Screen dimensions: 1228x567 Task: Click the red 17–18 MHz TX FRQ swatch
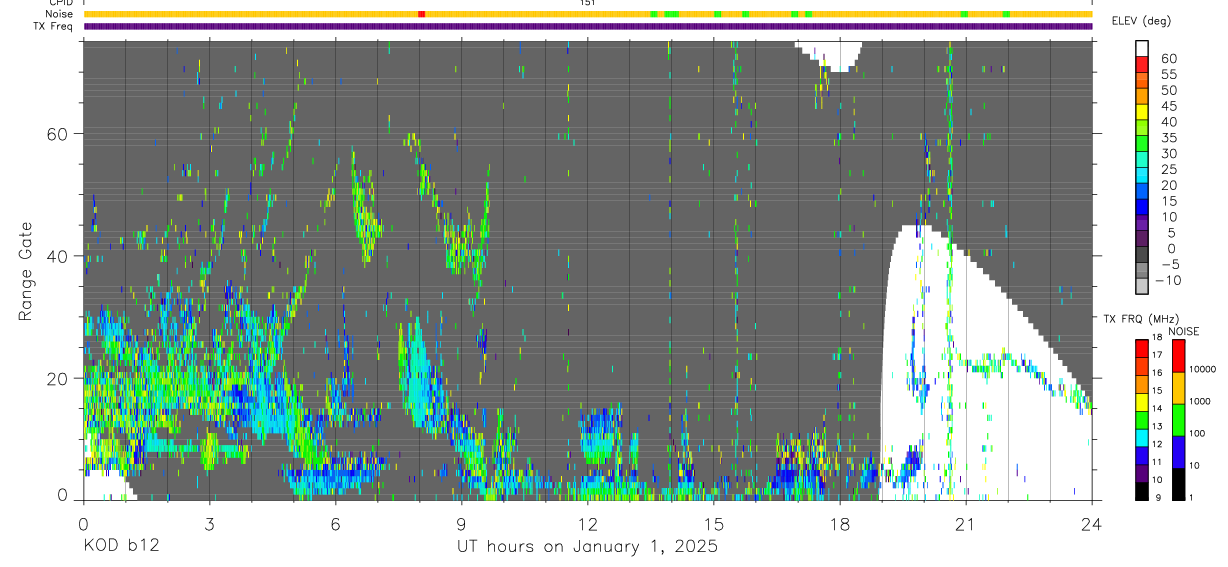(x=1142, y=348)
